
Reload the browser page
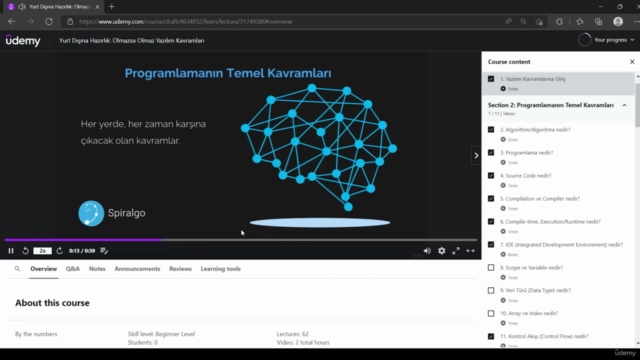pyautogui.click(x=49, y=22)
